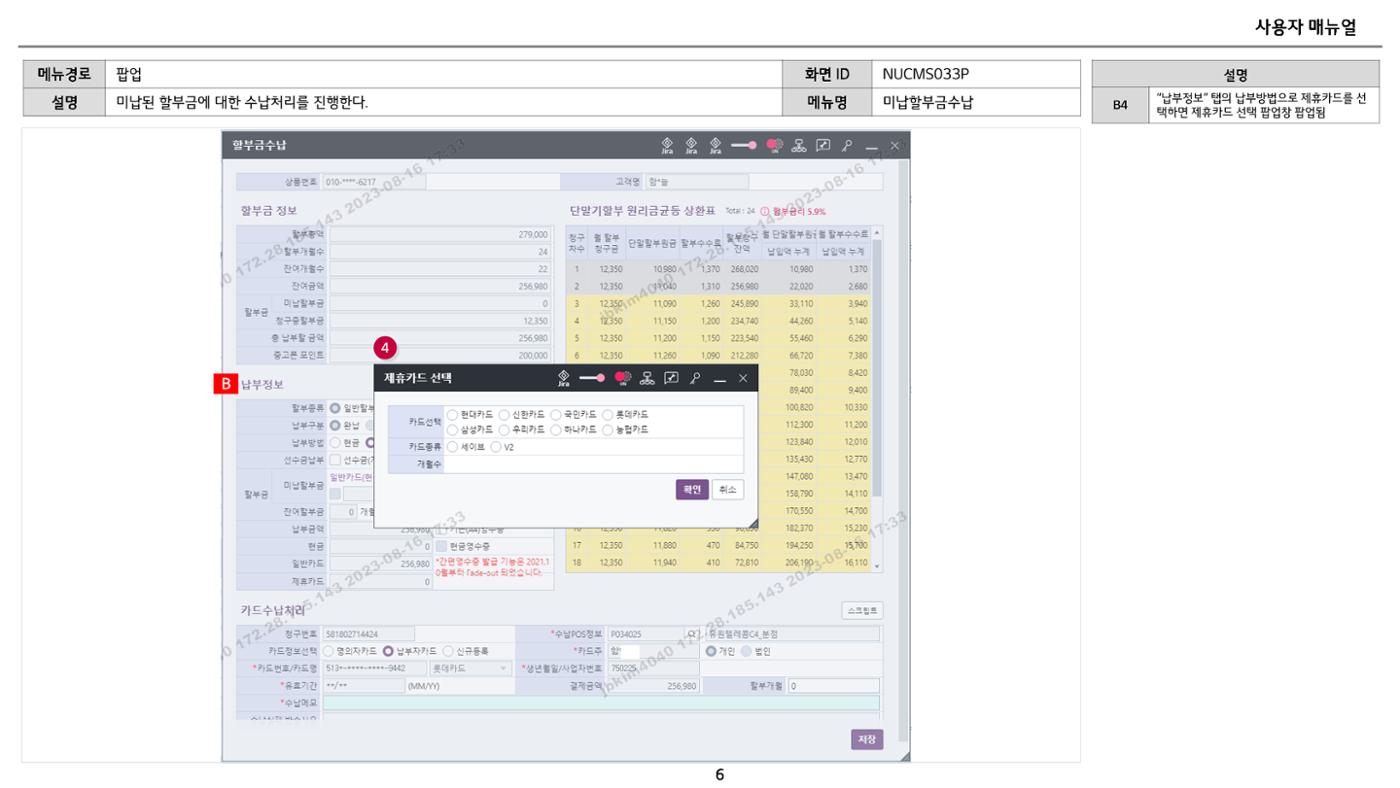Click the Jira icon in 제휴카드 선택 popup
This screenshot has height=788, width=1400.
pos(564,378)
